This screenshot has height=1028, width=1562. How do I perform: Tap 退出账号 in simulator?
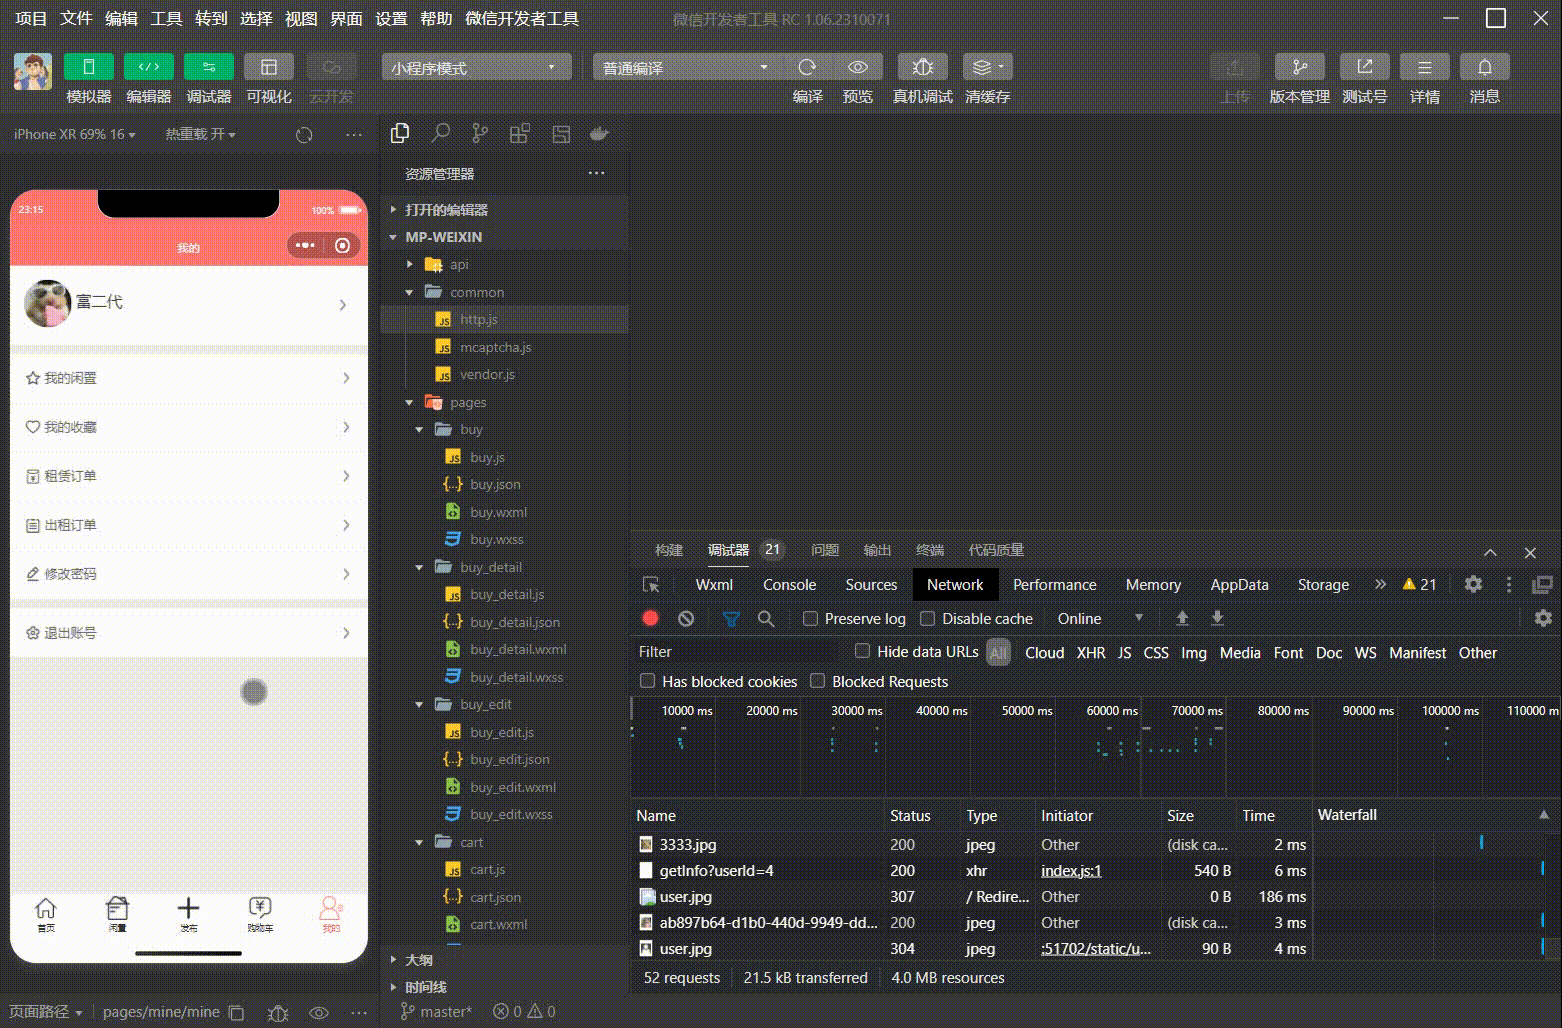click(x=189, y=633)
